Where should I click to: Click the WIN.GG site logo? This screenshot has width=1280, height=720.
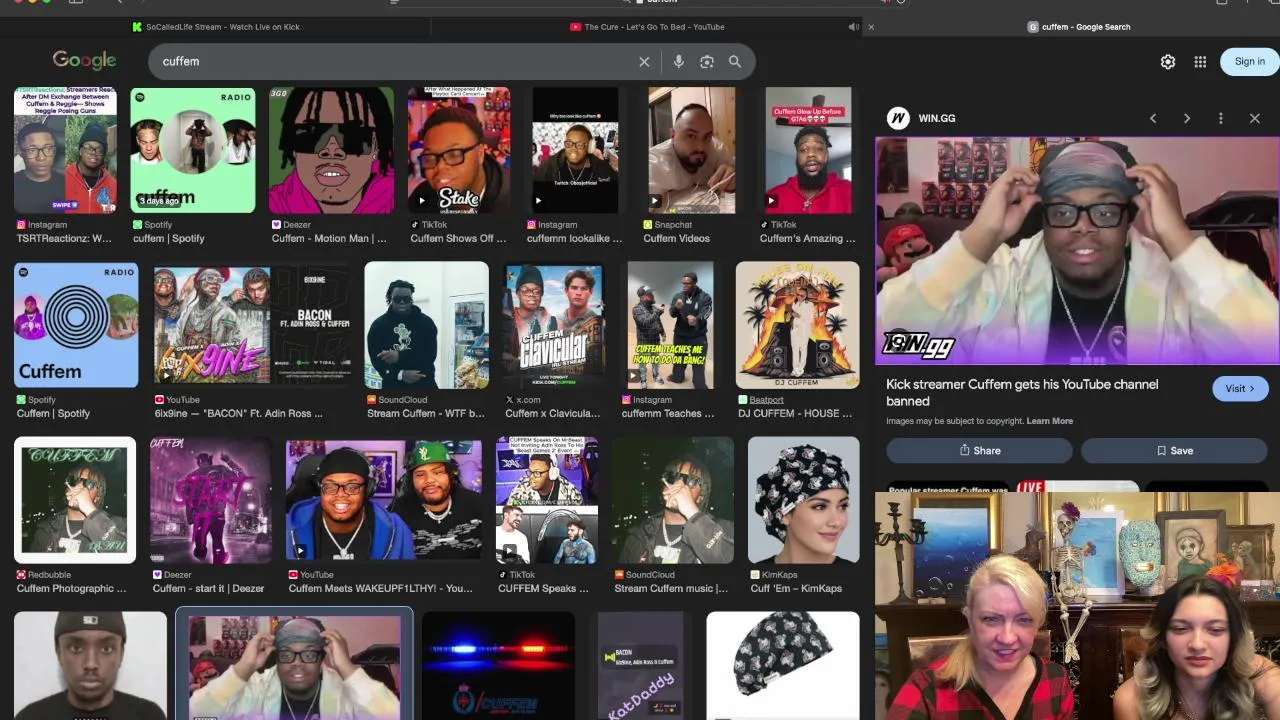898,118
